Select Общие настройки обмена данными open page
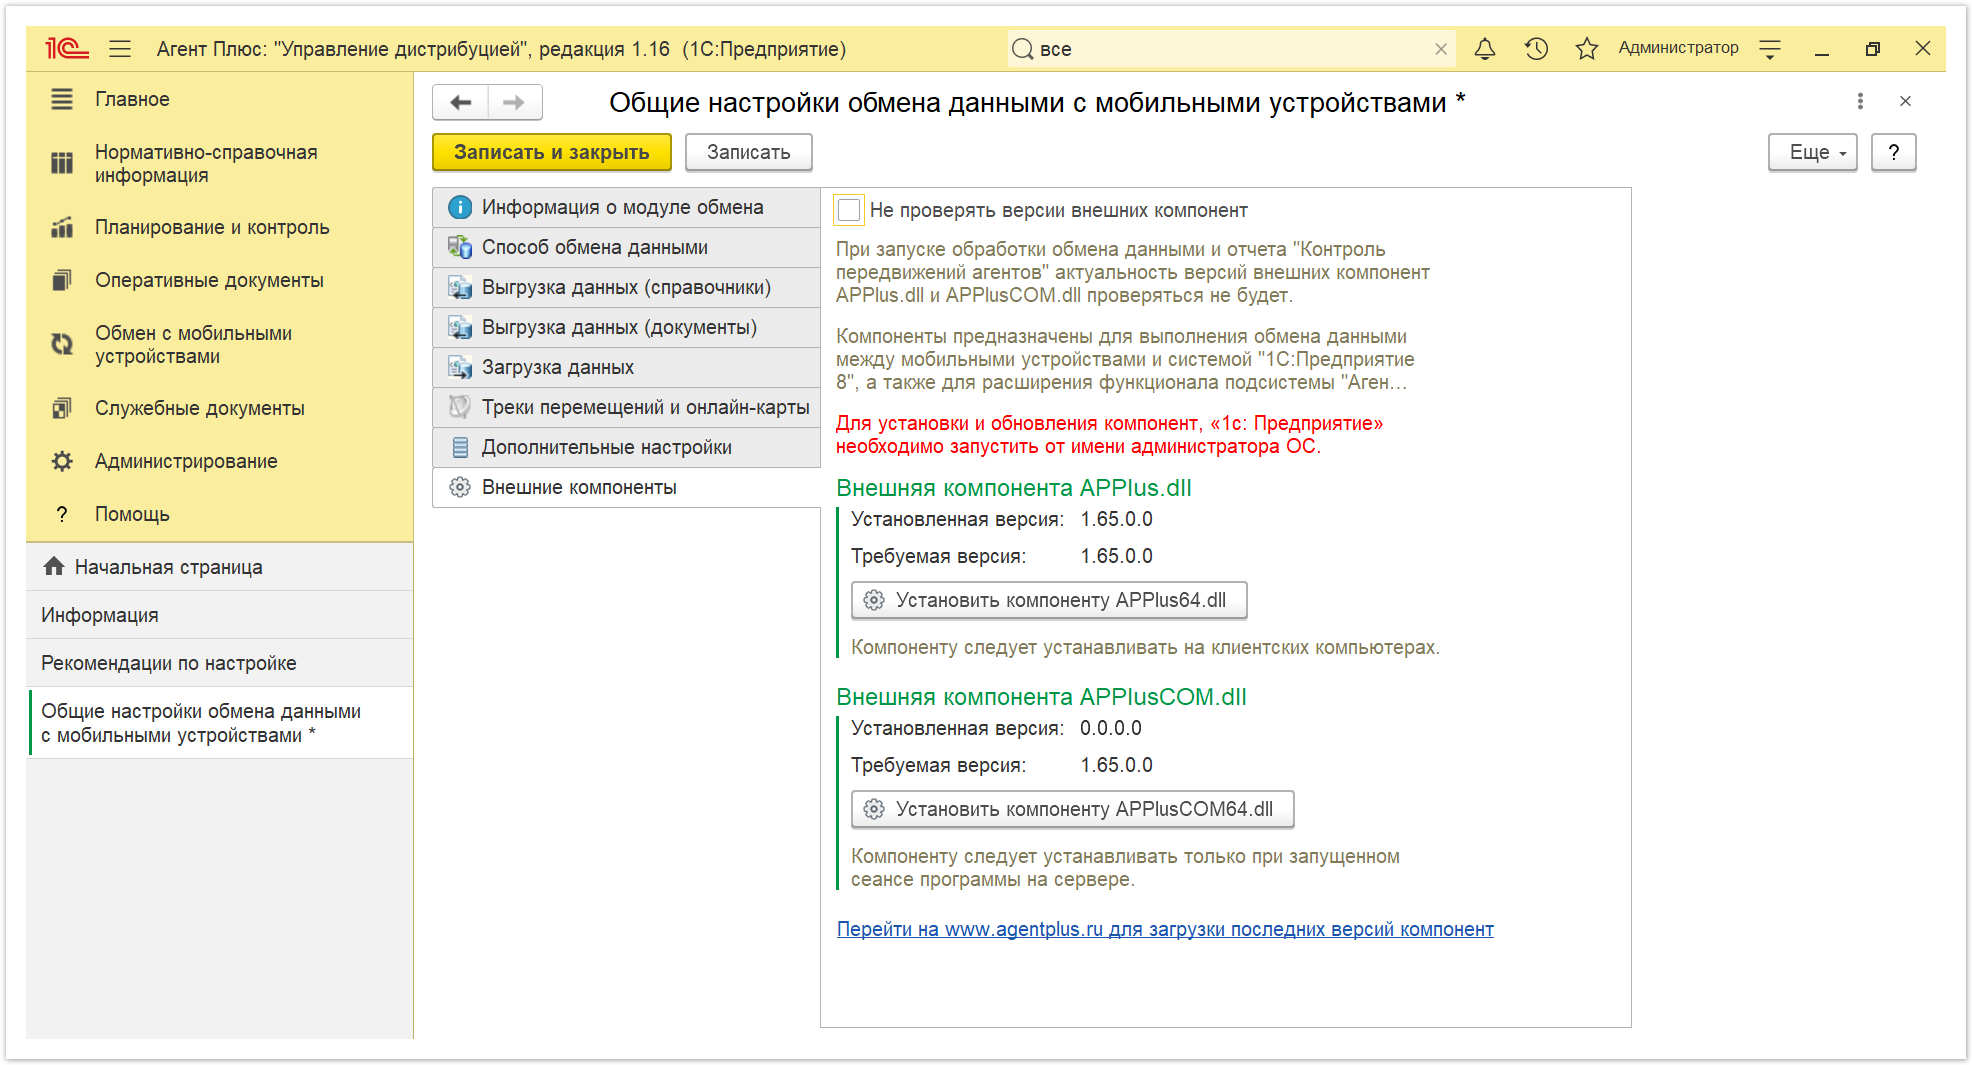Viewport: 1972px width, 1065px height. (220, 723)
